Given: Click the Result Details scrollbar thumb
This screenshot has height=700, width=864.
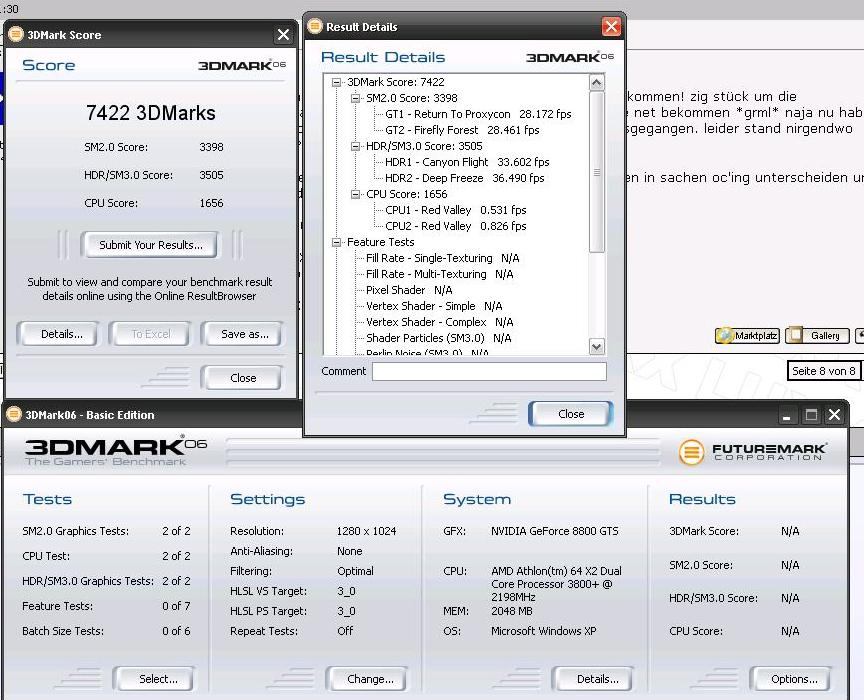Looking at the screenshot, I should click(x=597, y=172).
